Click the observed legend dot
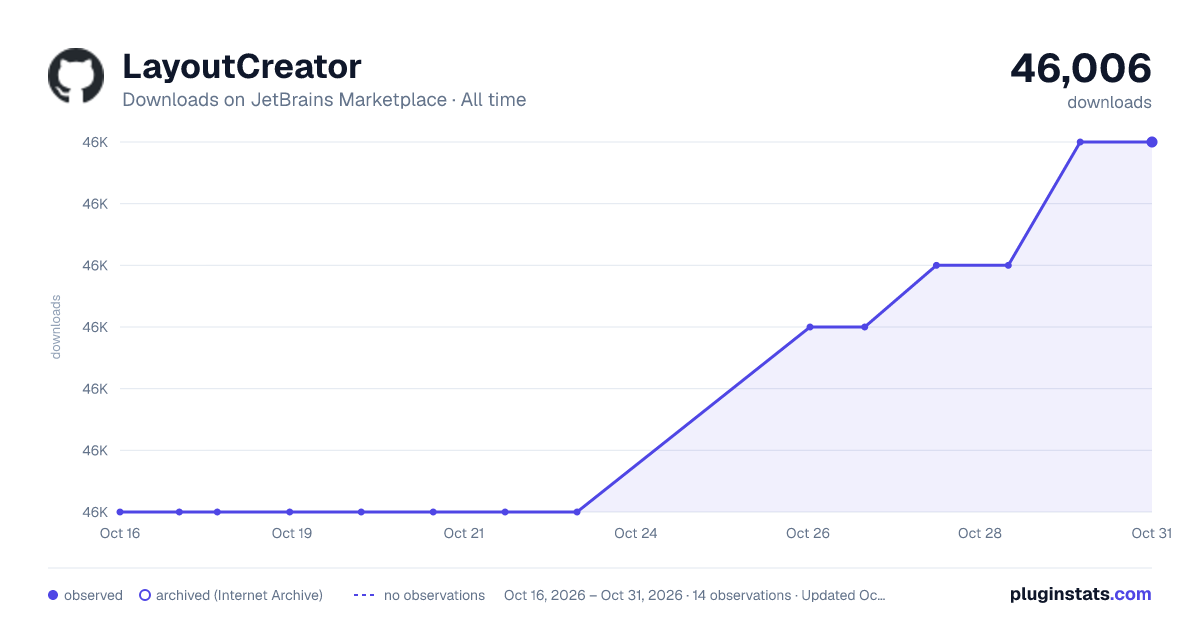The image size is (1200, 630). click(x=53, y=595)
